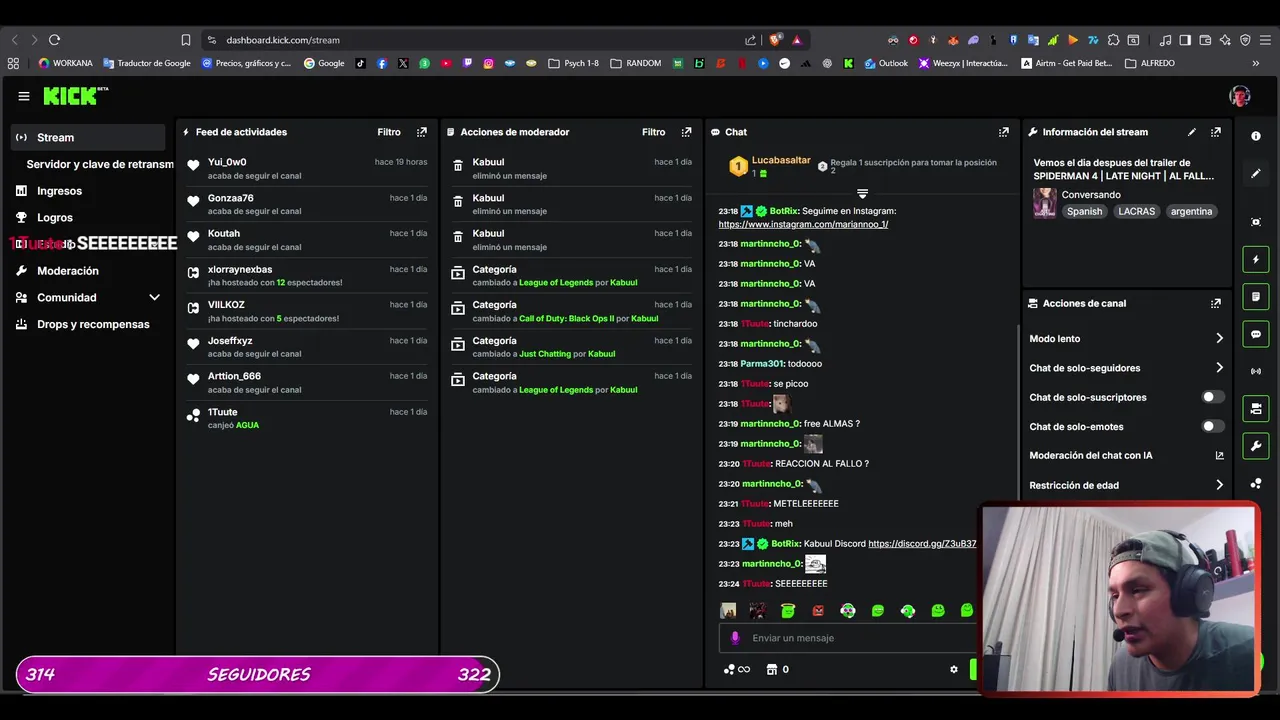Click the argentina tag
Screen dimensions: 1280x720
coord(1191,211)
